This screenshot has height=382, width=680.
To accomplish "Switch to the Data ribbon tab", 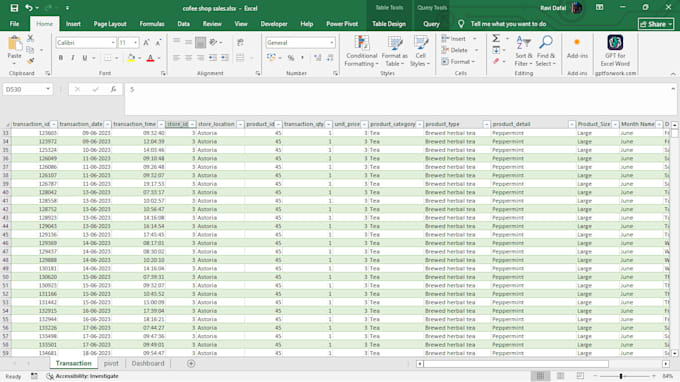I will 183,24.
